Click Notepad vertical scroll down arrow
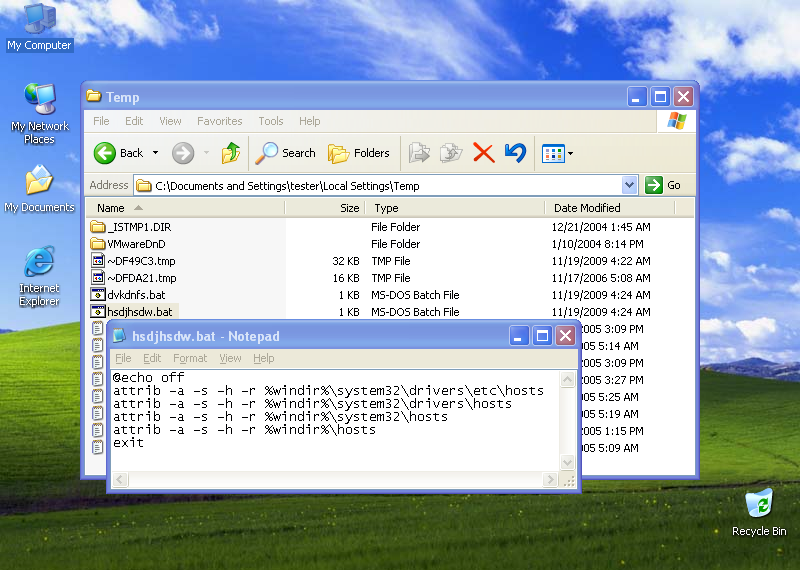Screen dimensions: 800x570 (x=567, y=462)
